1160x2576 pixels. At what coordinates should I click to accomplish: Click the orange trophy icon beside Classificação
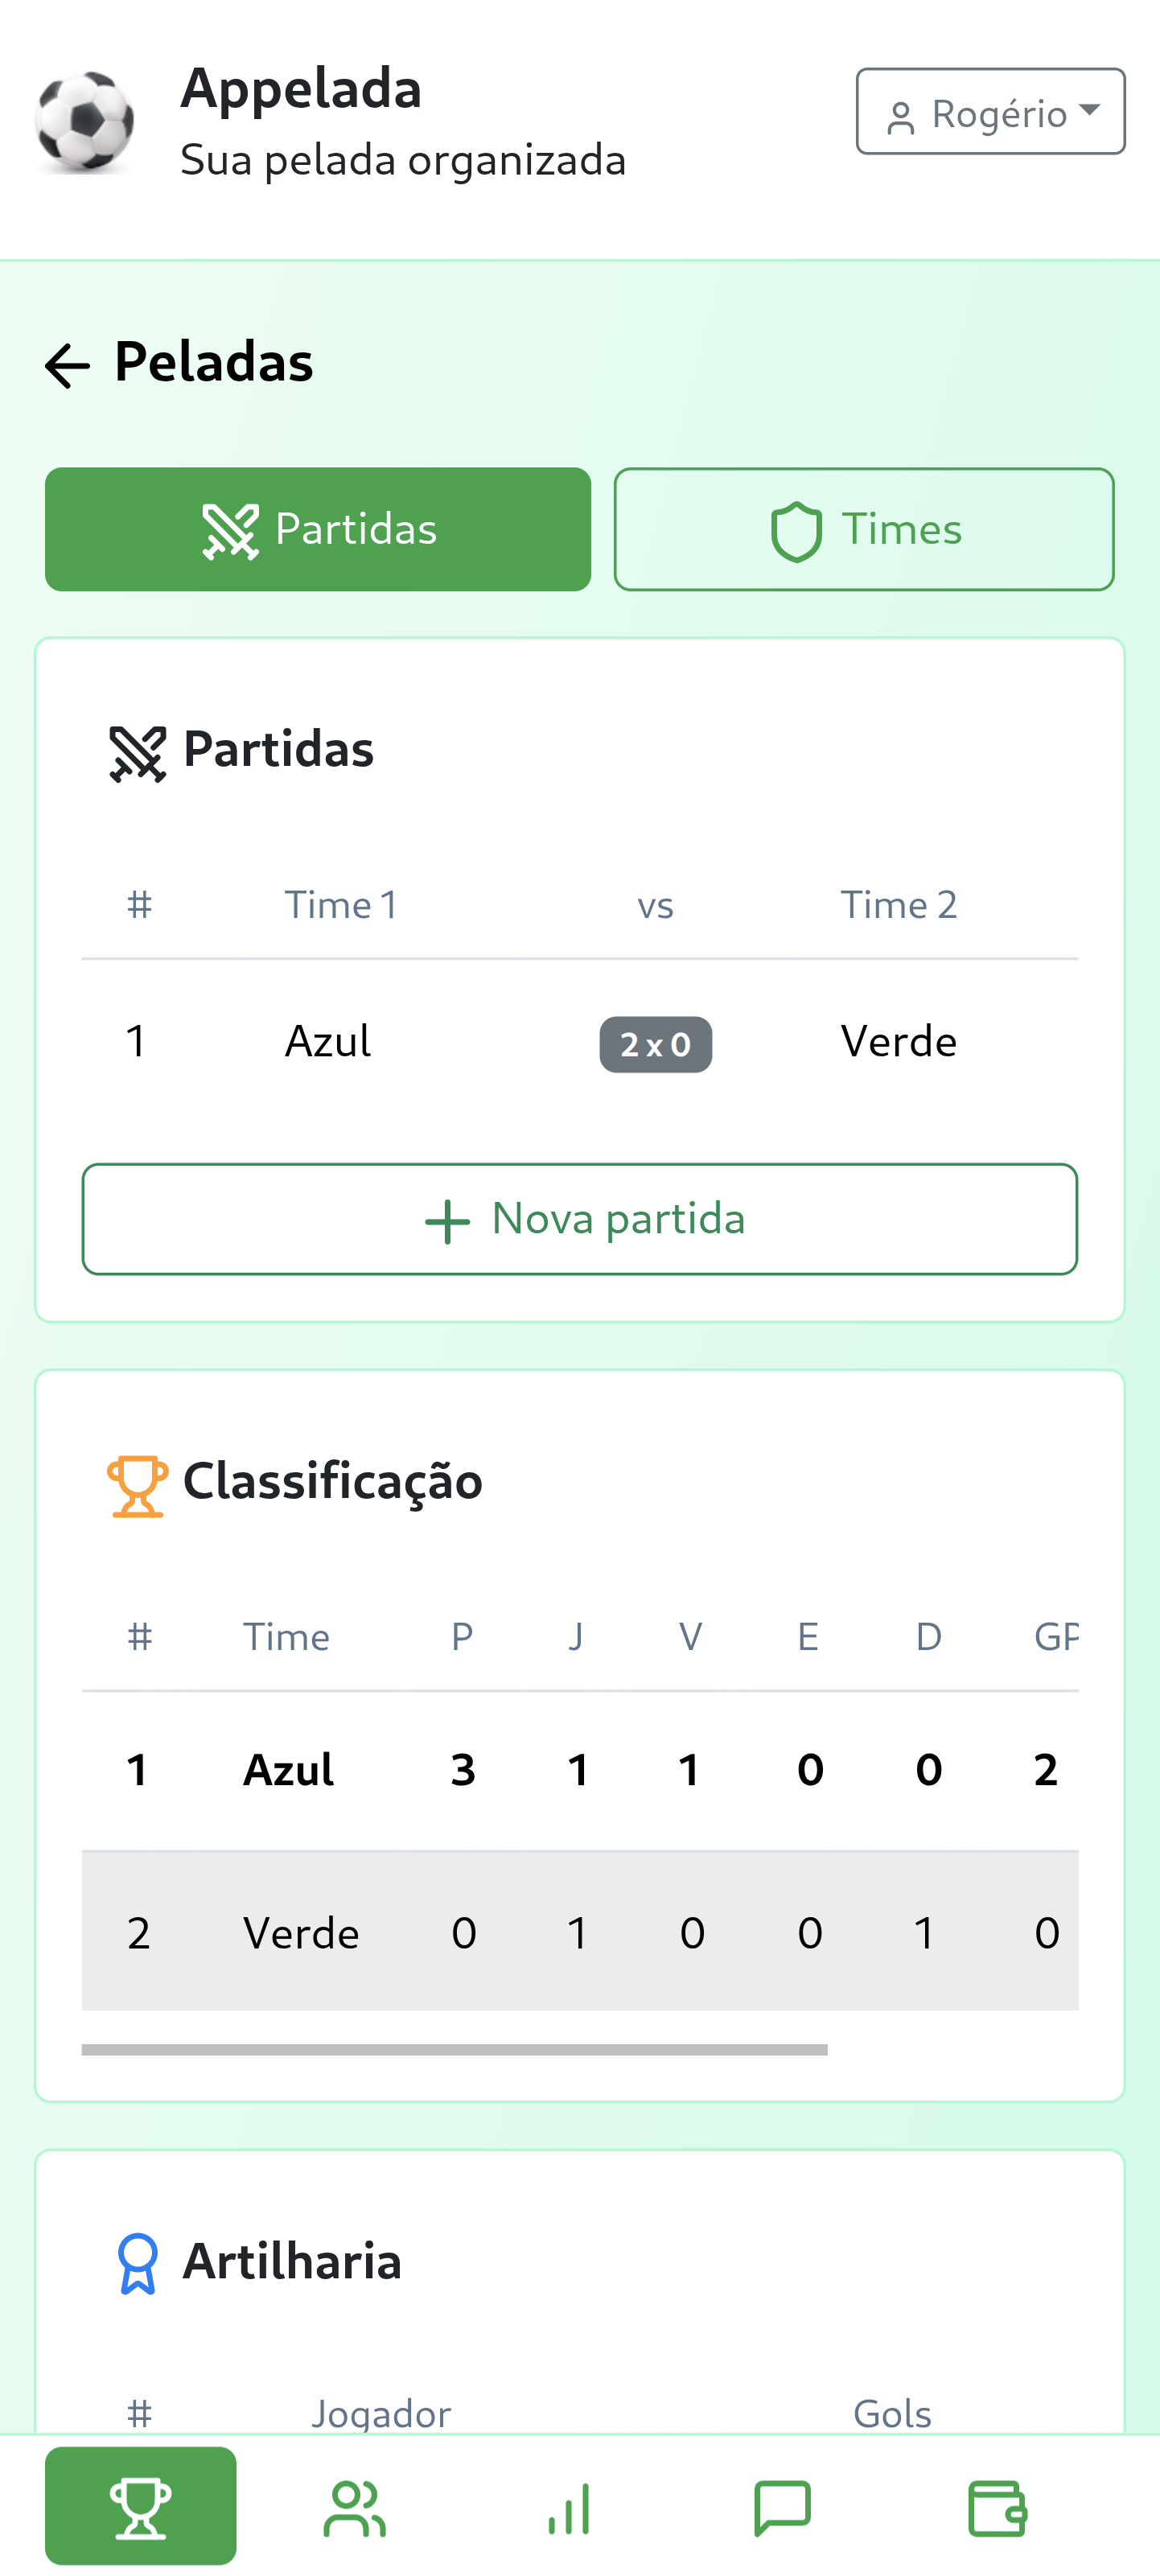[137, 1486]
